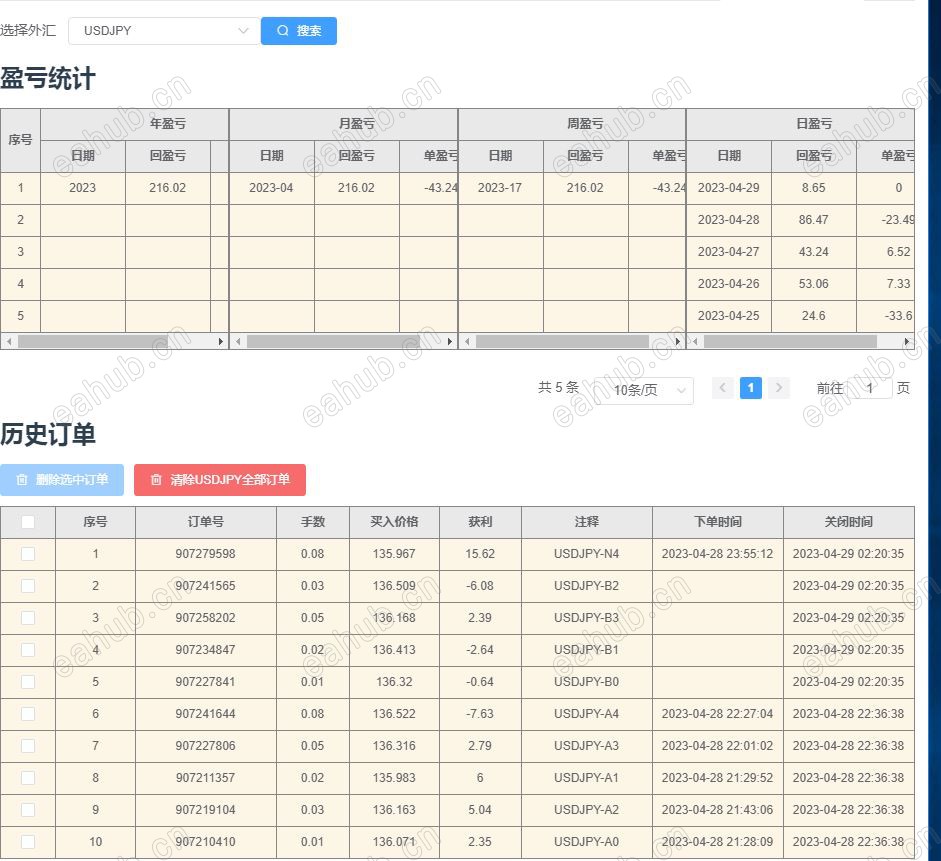Click the previous page arrow in pagination
The height and width of the screenshot is (861, 941).
click(722, 387)
